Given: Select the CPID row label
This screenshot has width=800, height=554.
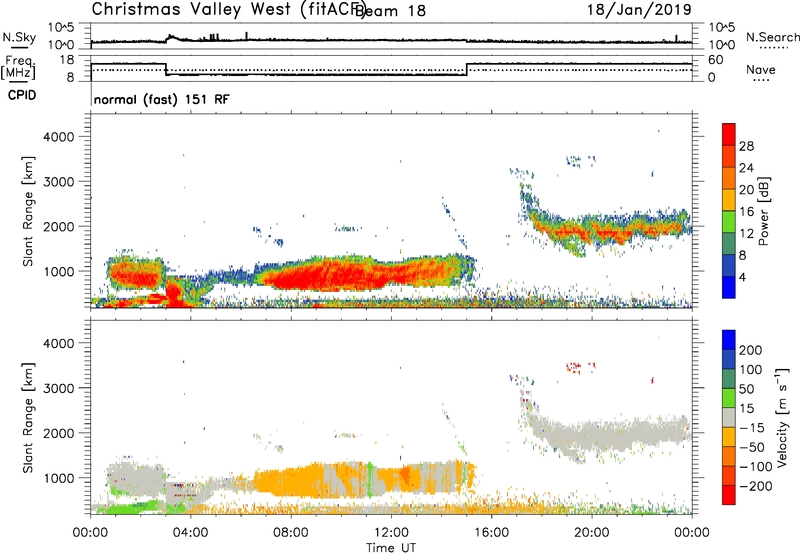Looking at the screenshot, I should 22,95.
